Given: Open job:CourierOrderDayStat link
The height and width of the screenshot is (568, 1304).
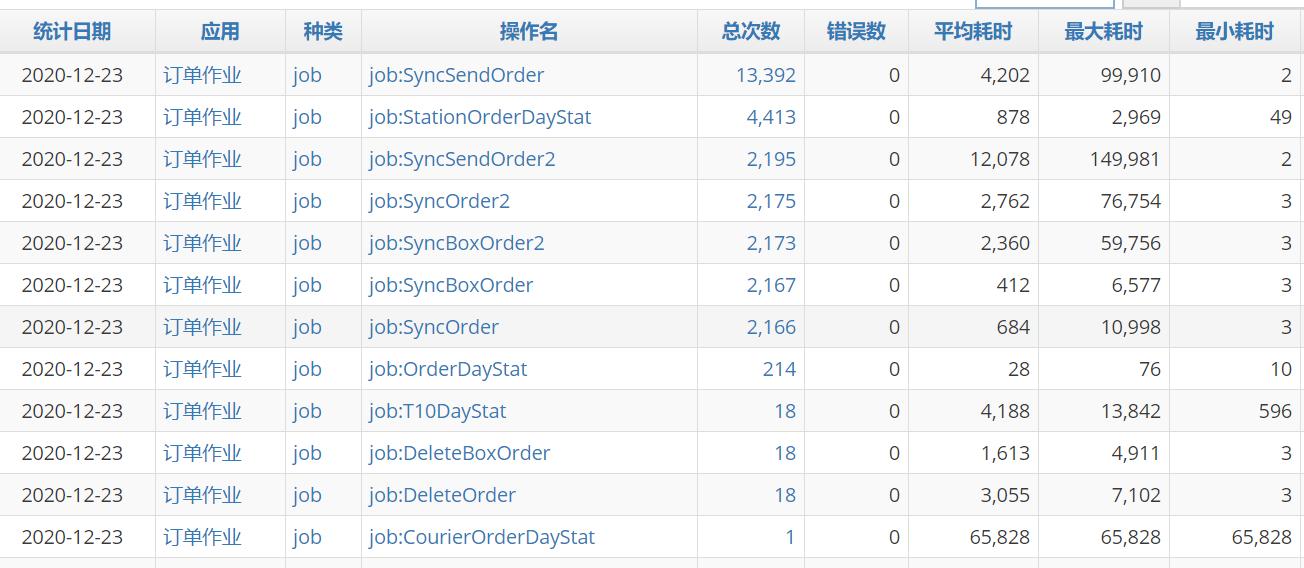Looking at the screenshot, I should pyautogui.click(x=481, y=537).
